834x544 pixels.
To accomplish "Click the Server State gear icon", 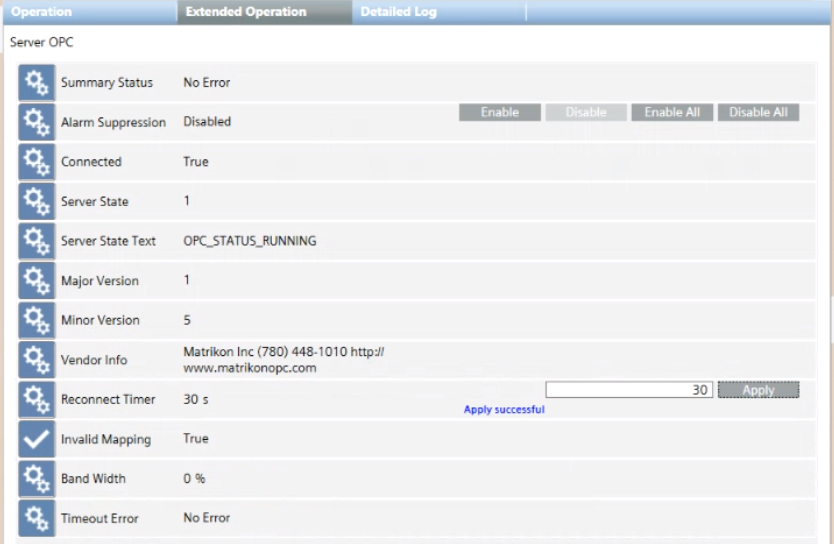I will pos(37,201).
